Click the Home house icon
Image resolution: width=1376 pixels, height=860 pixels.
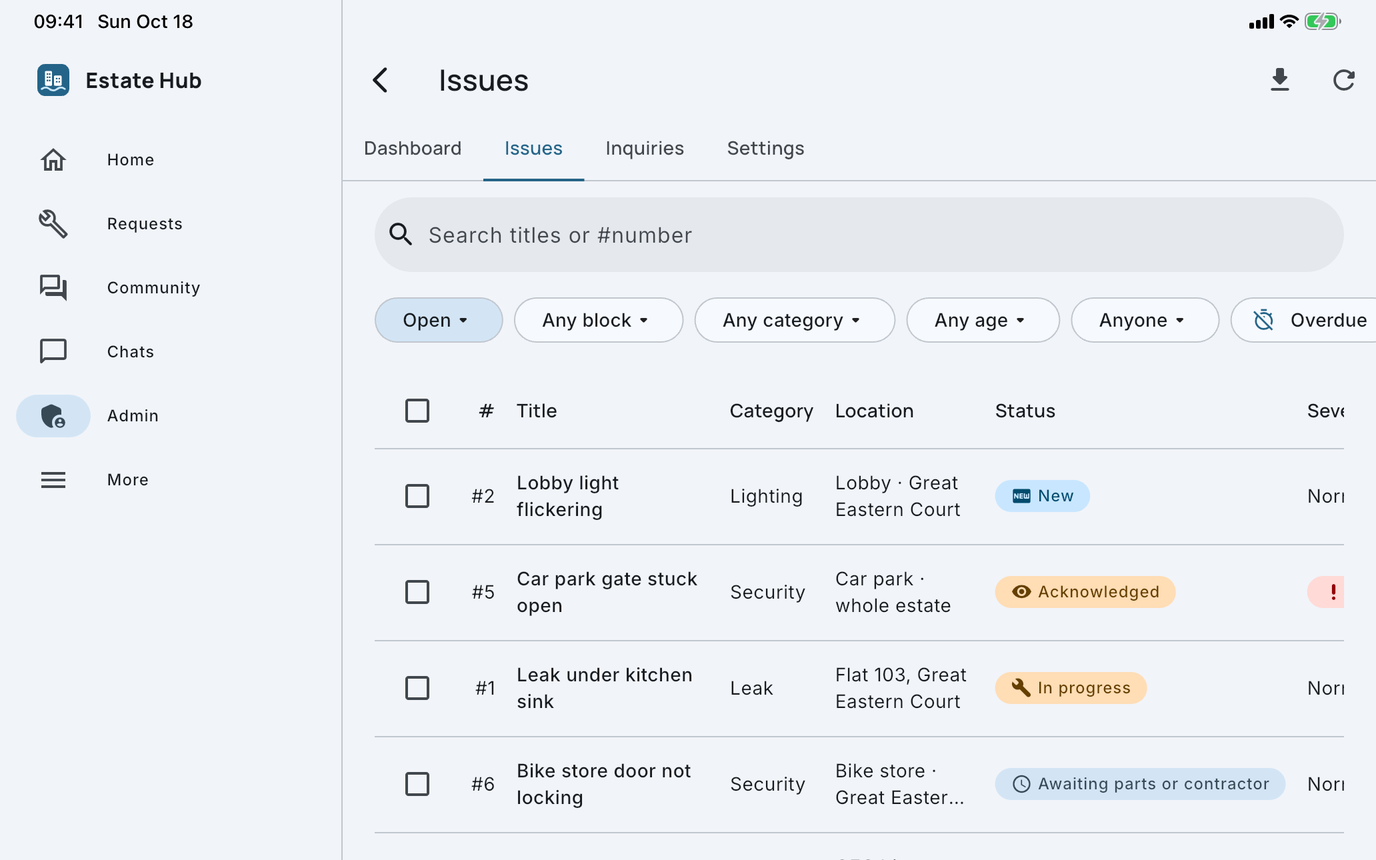tap(53, 160)
